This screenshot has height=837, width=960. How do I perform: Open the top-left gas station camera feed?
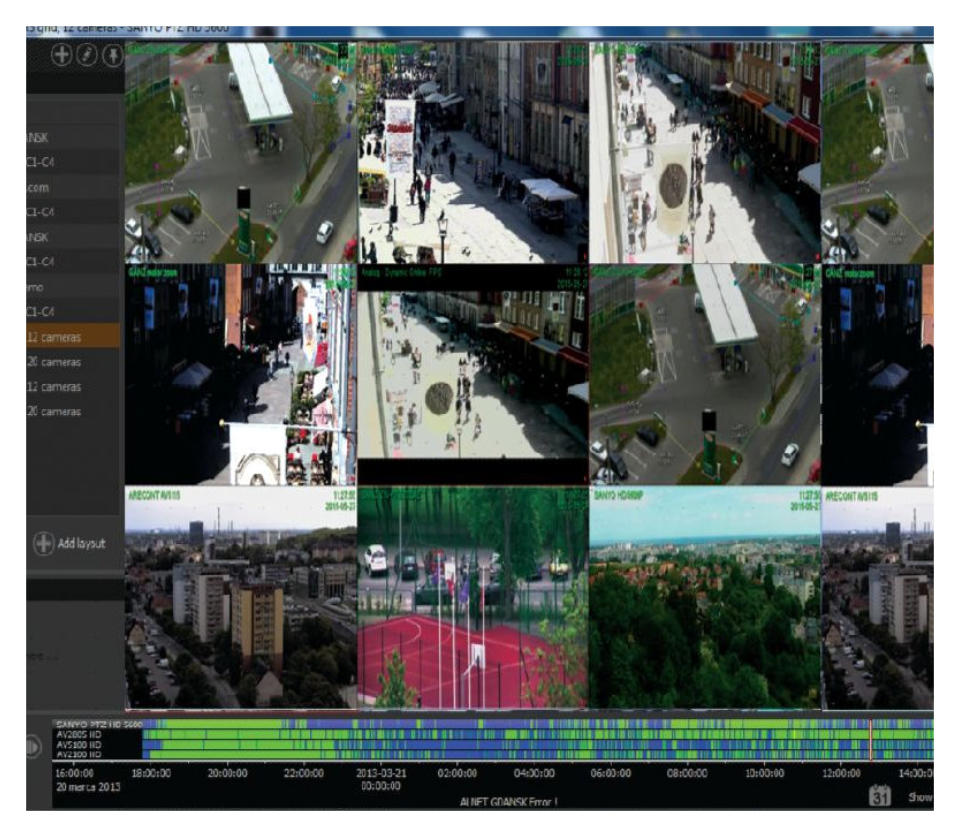[240, 152]
